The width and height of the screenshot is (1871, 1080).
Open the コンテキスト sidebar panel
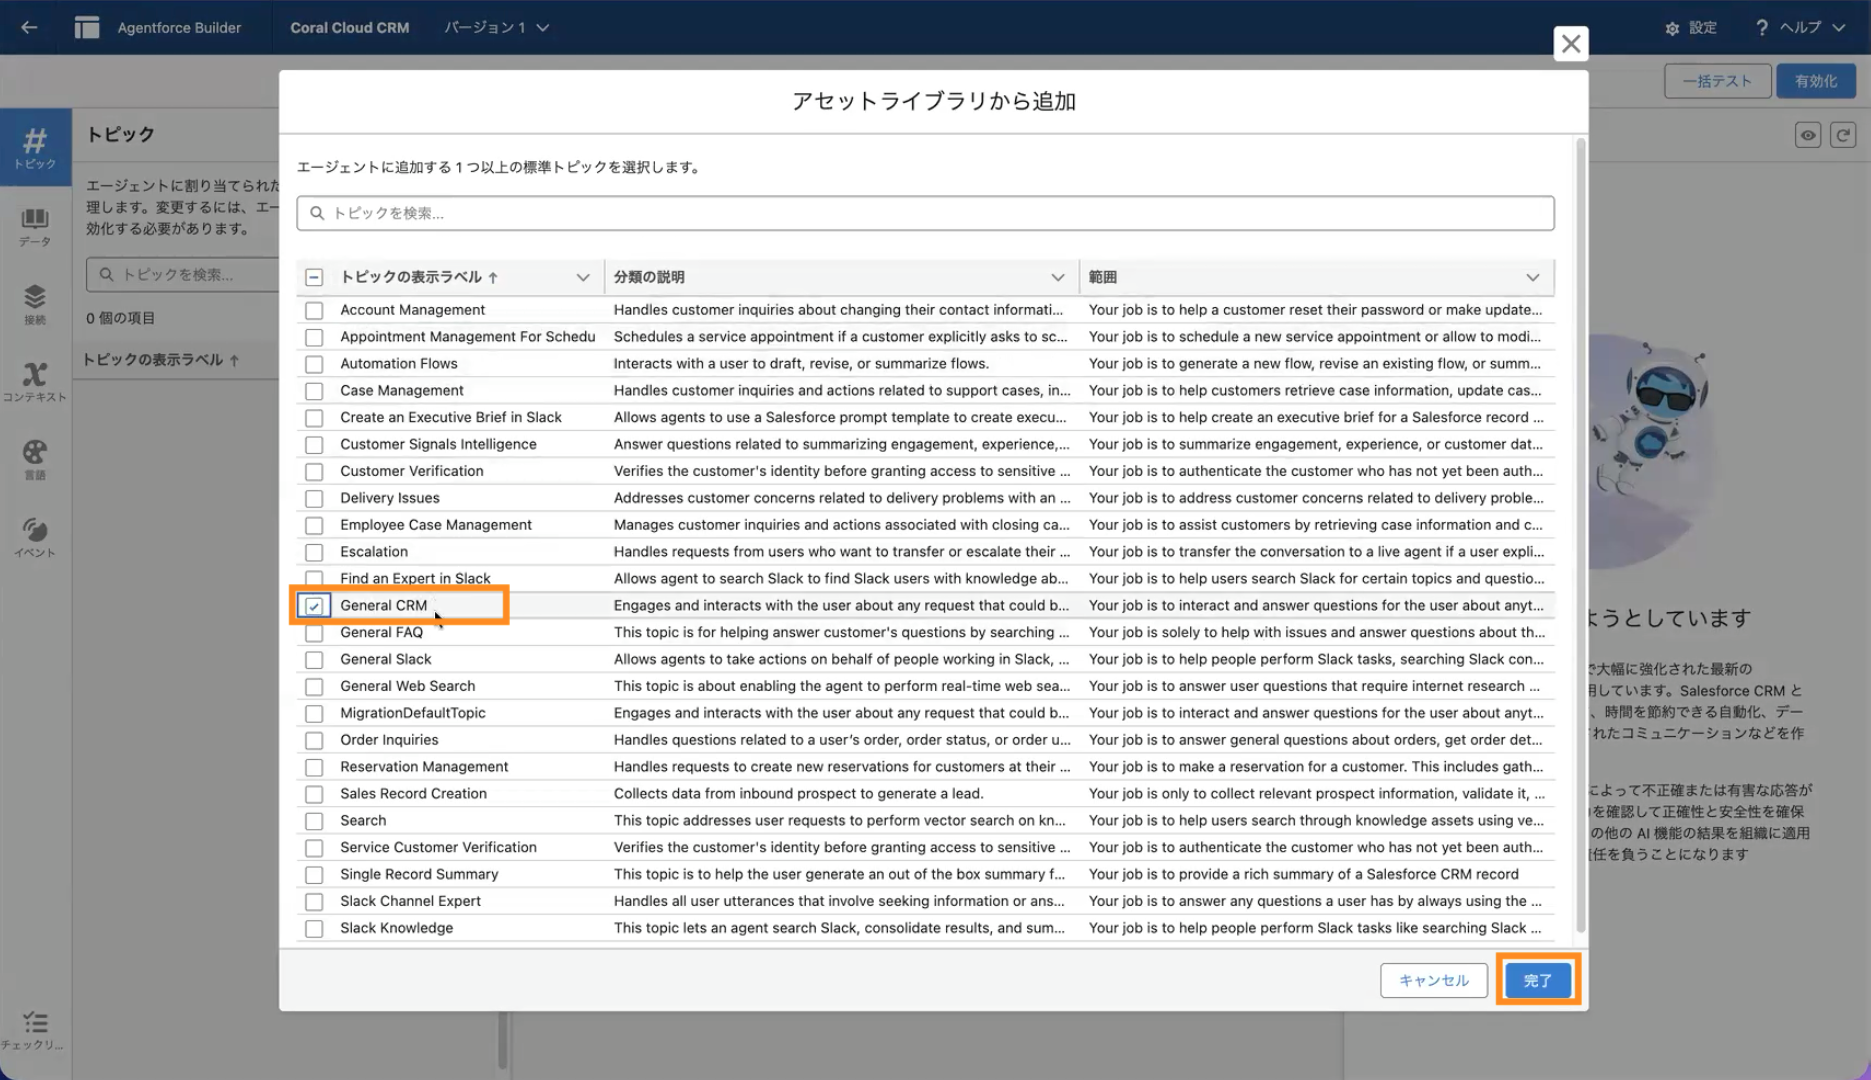point(35,382)
